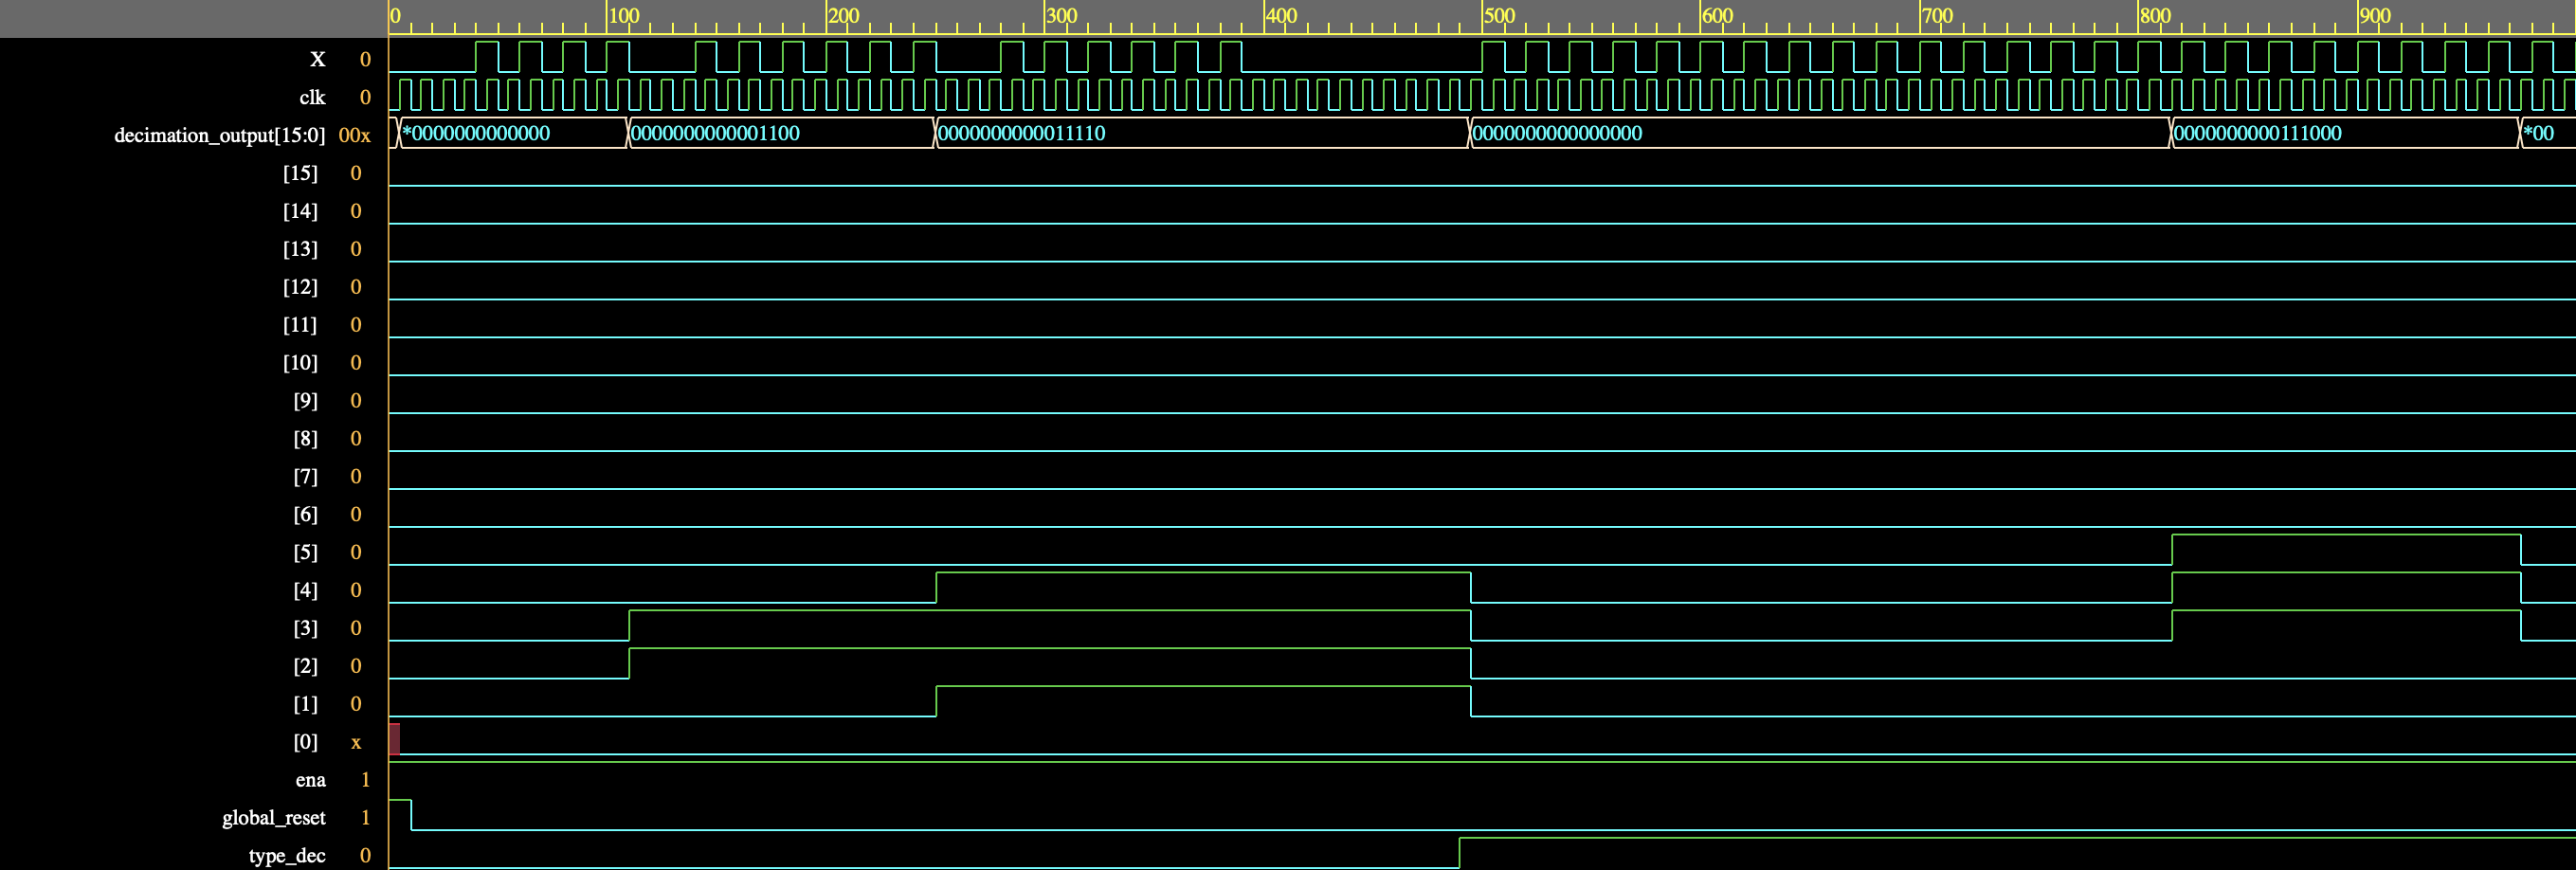This screenshot has height=870, width=2576.
Task: Click the value 0 beside bit [5]
Action: coord(356,553)
